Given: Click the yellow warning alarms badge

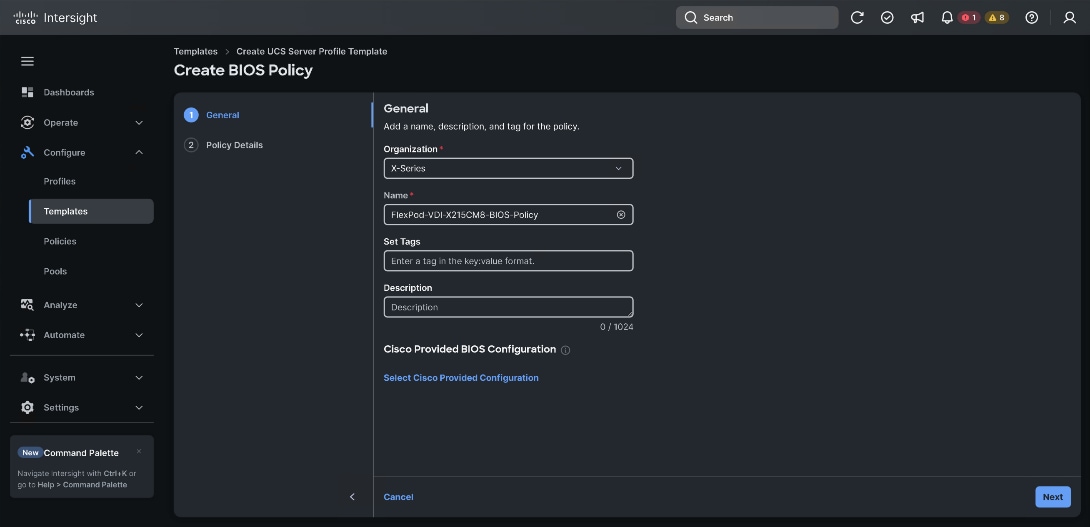Looking at the screenshot, I should [997, 17].
